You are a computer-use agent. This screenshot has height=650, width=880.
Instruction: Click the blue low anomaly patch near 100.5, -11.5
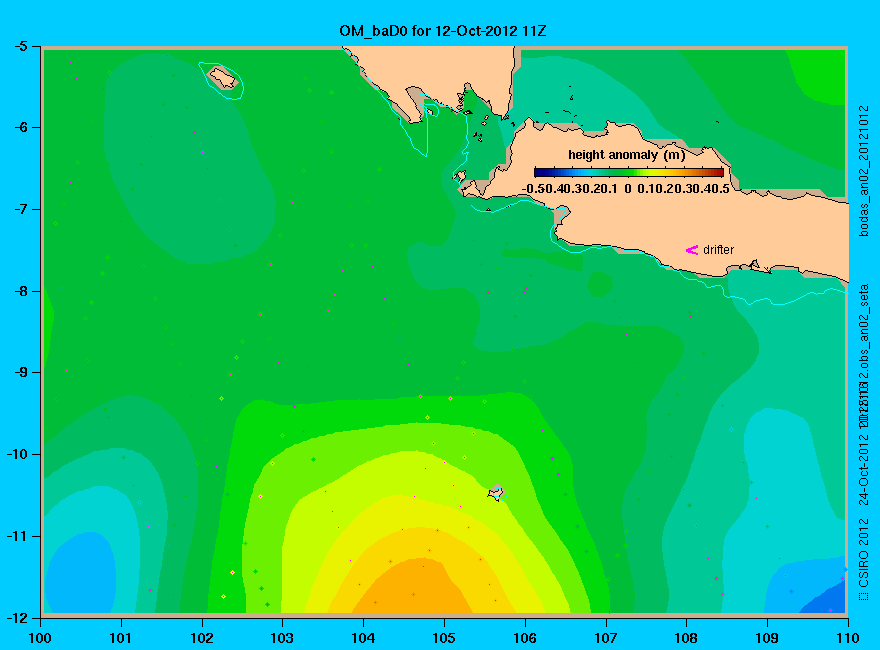point(80,574)
